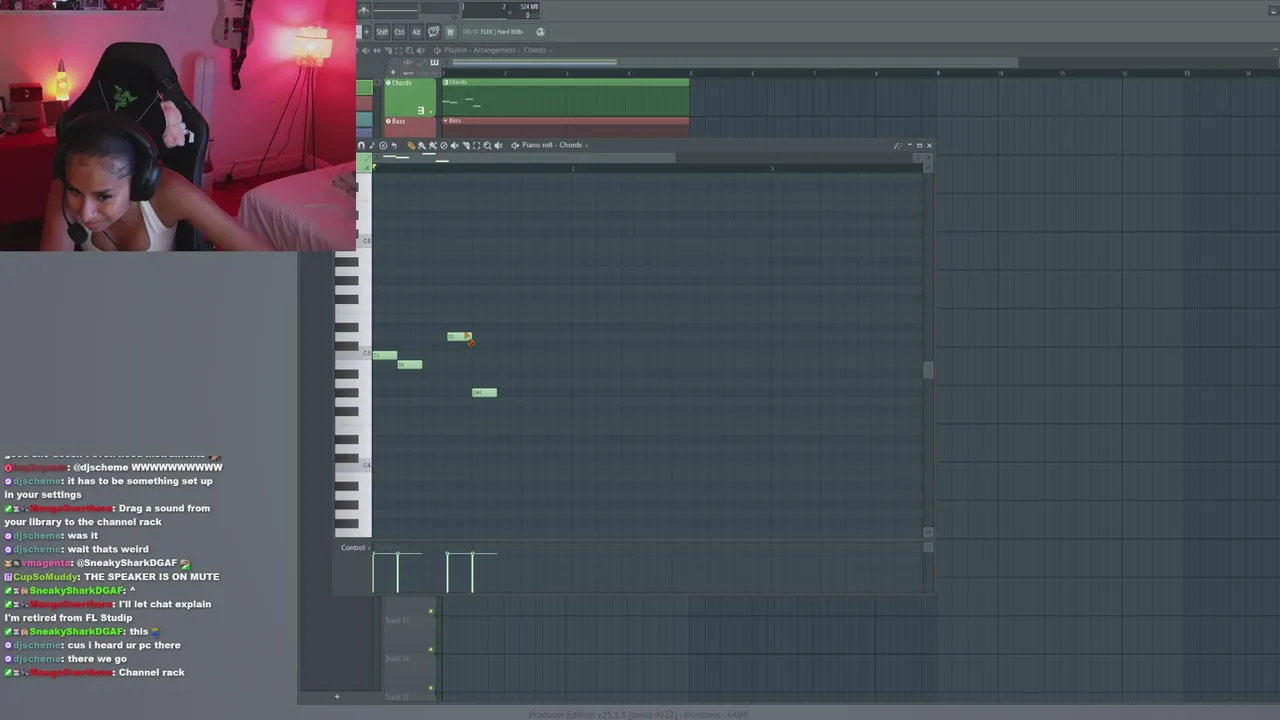Open the shopping cart content library icon

450,32
